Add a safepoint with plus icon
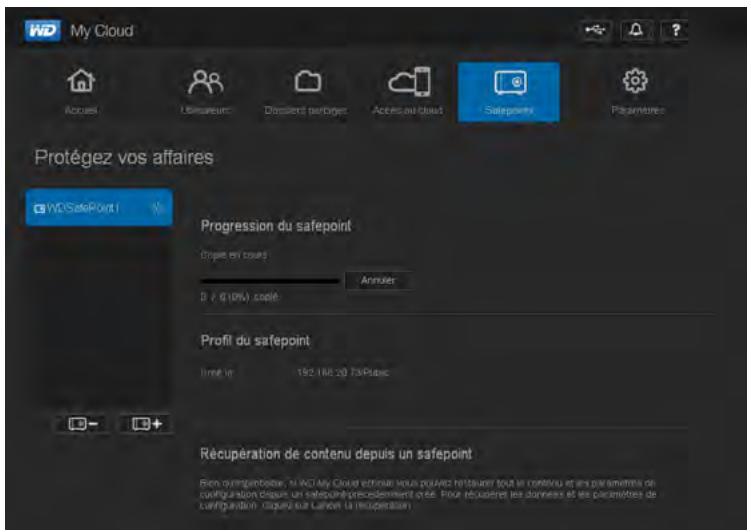Viewport: 751px width, 532px height. [x=147, y=424]
